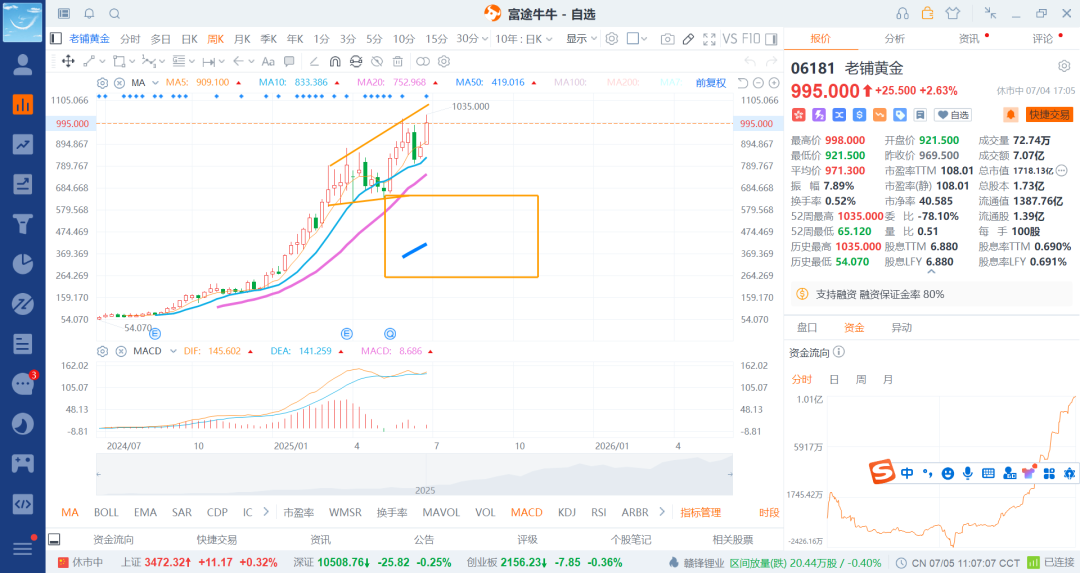Viewport: 1080px width, 573px height.
Task: Open customer service headset icon
Action: point(902,13)
